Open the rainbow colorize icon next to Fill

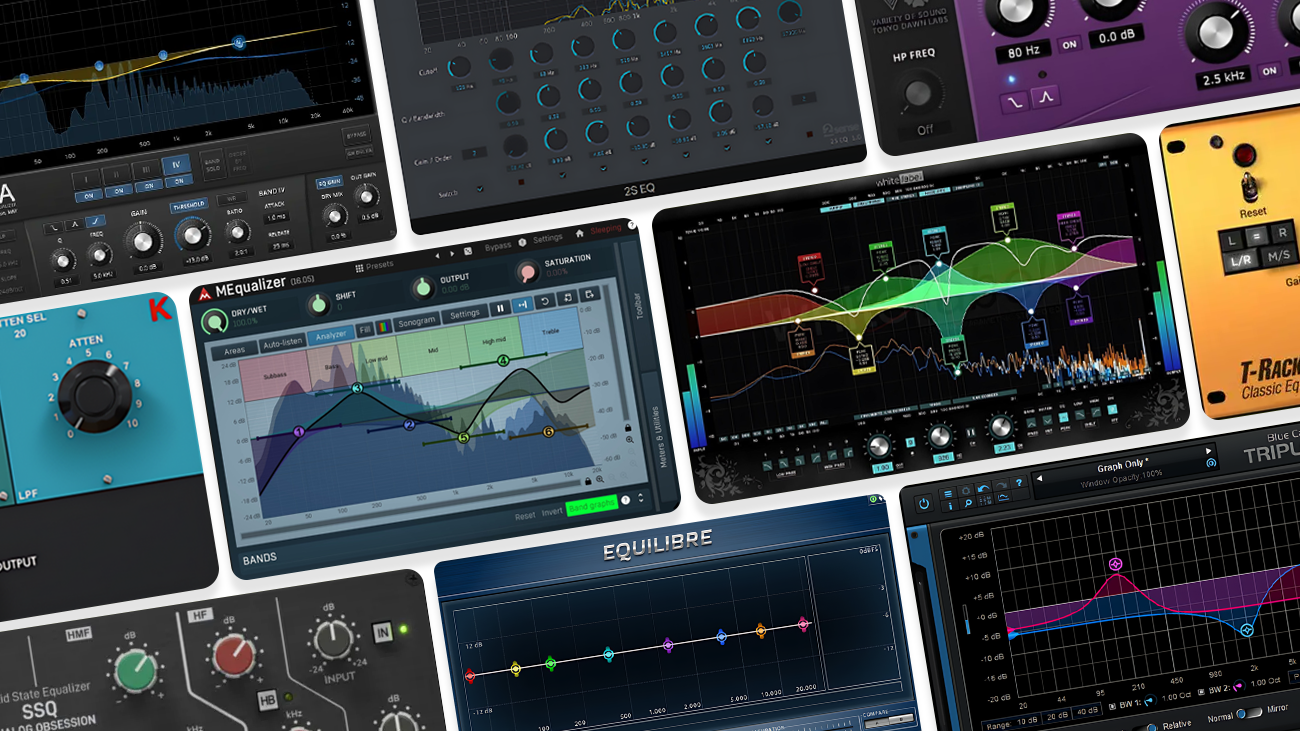pos(385,327)
